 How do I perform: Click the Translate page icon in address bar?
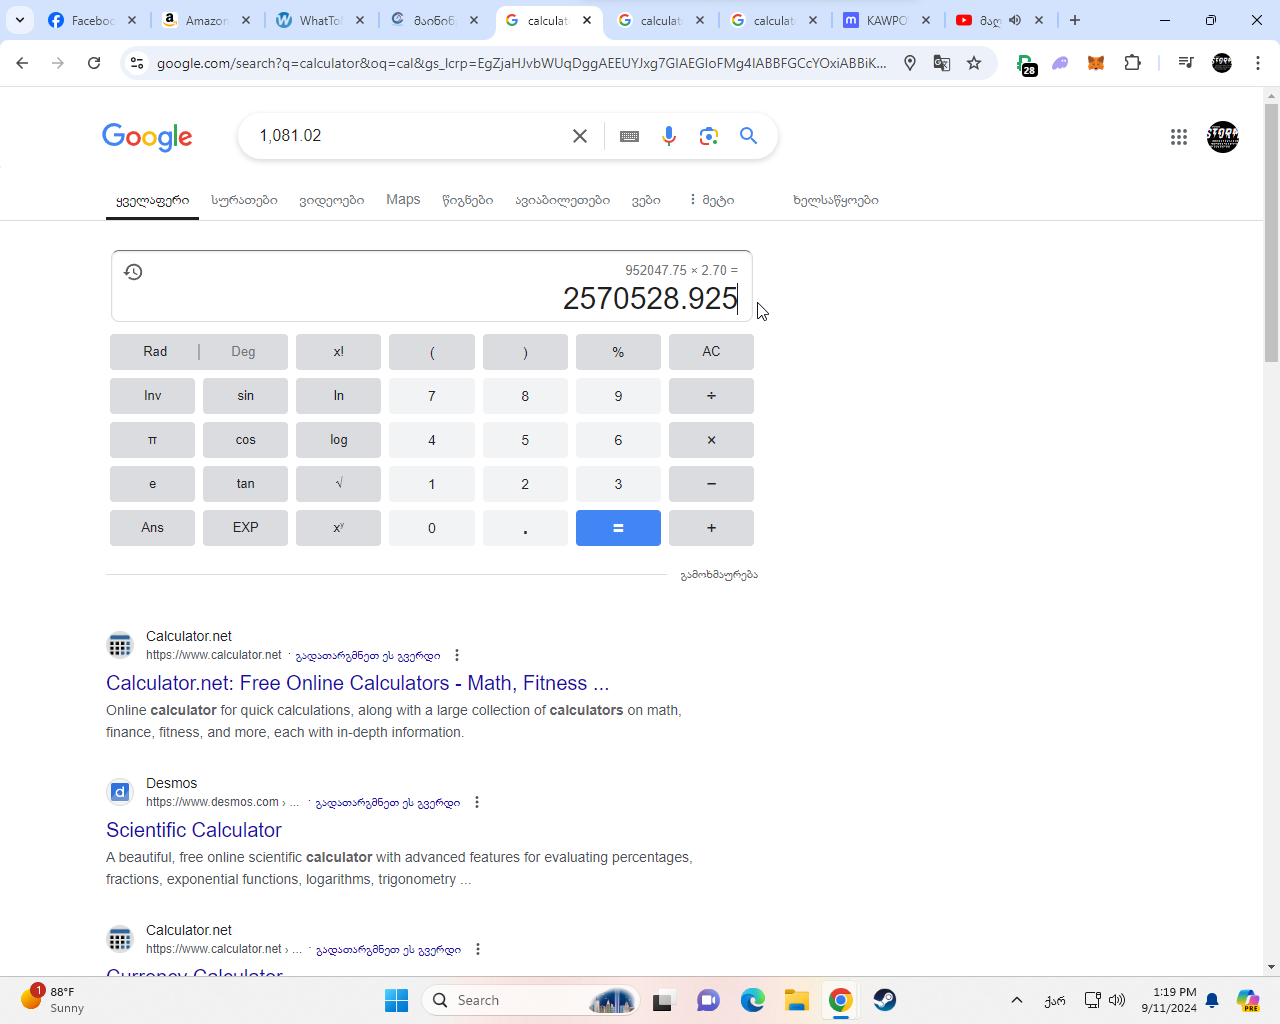(942, 63)
